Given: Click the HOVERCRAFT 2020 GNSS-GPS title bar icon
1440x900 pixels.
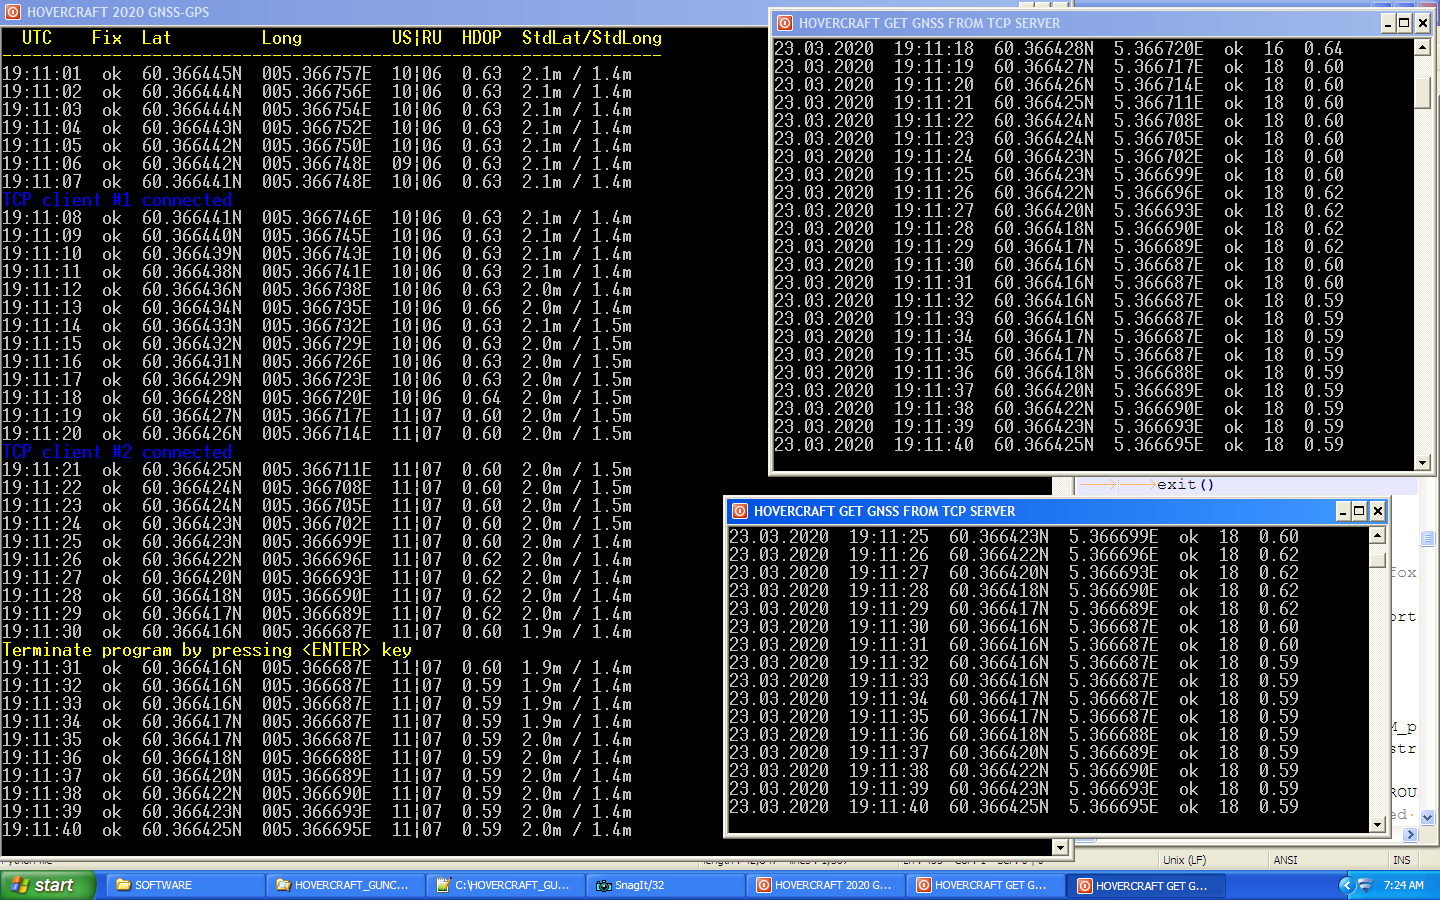Looking at the screenshot, I should (13, 12).
